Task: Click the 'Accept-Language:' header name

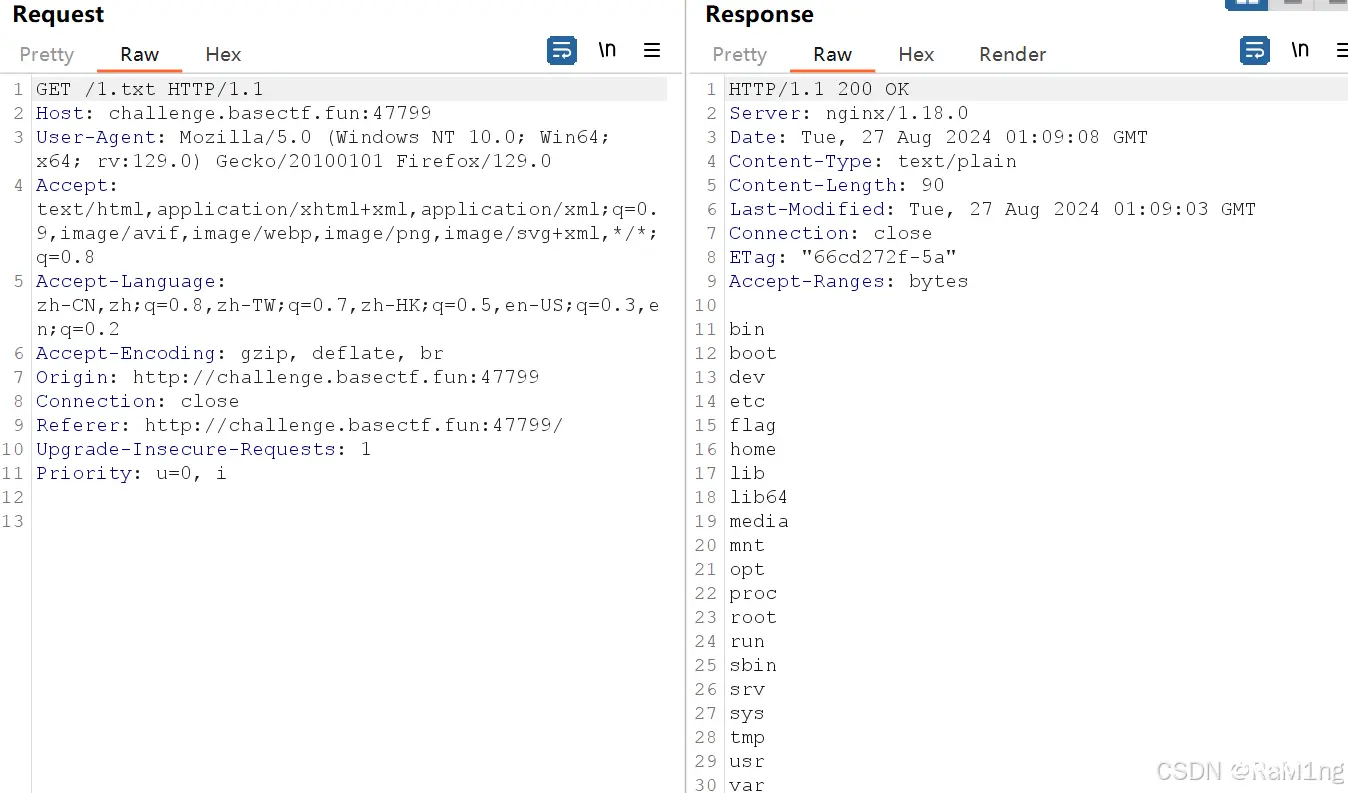Action: pos(132,281)
